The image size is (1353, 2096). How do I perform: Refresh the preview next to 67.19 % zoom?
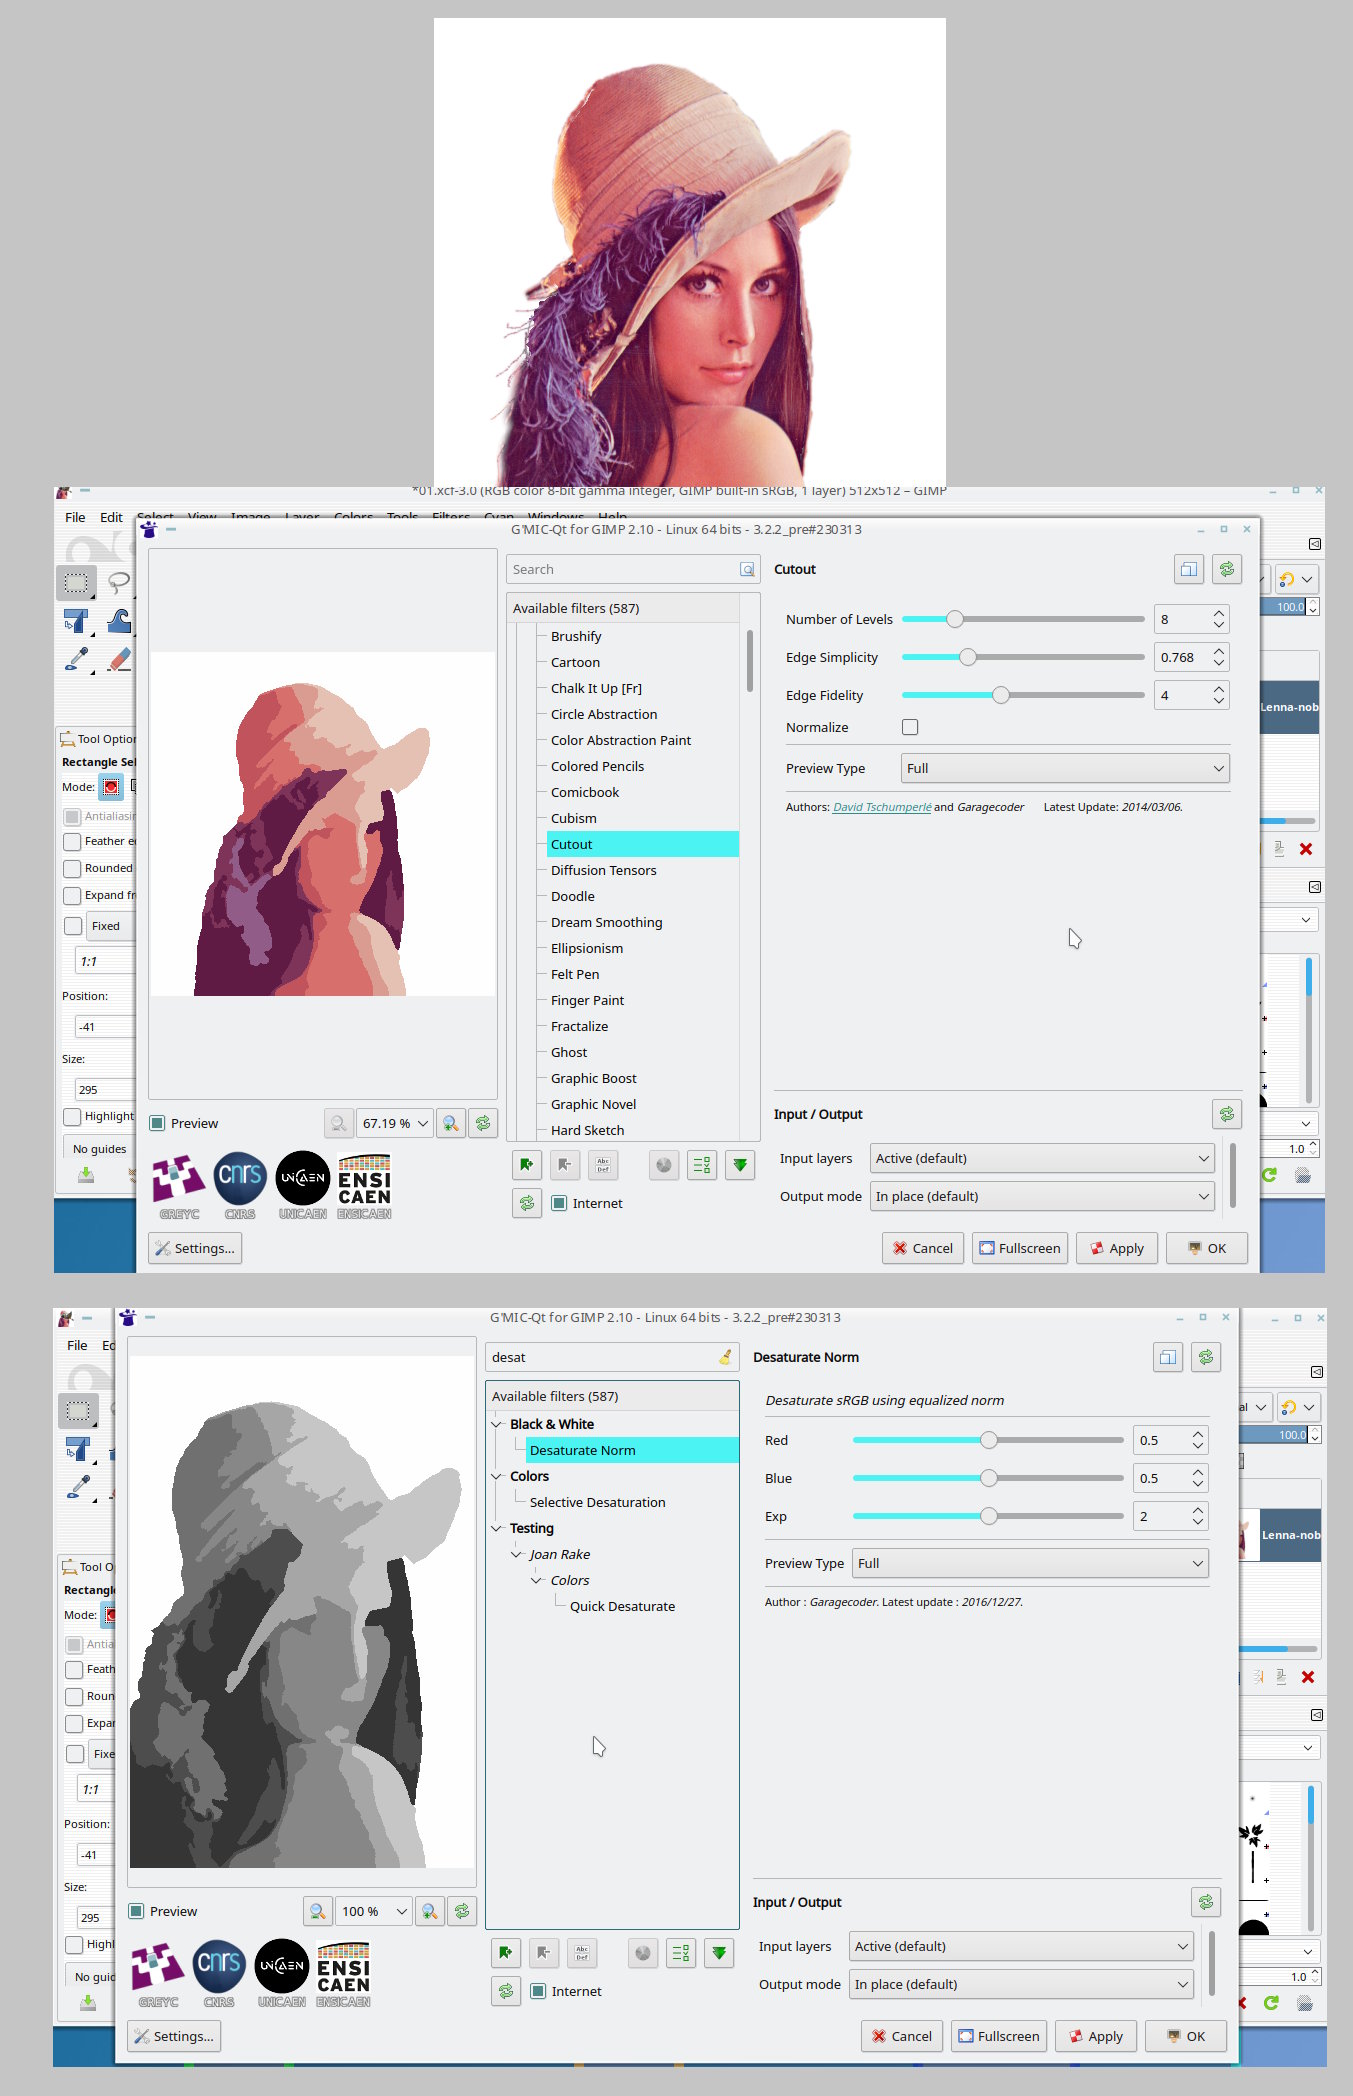[483, 1123]
